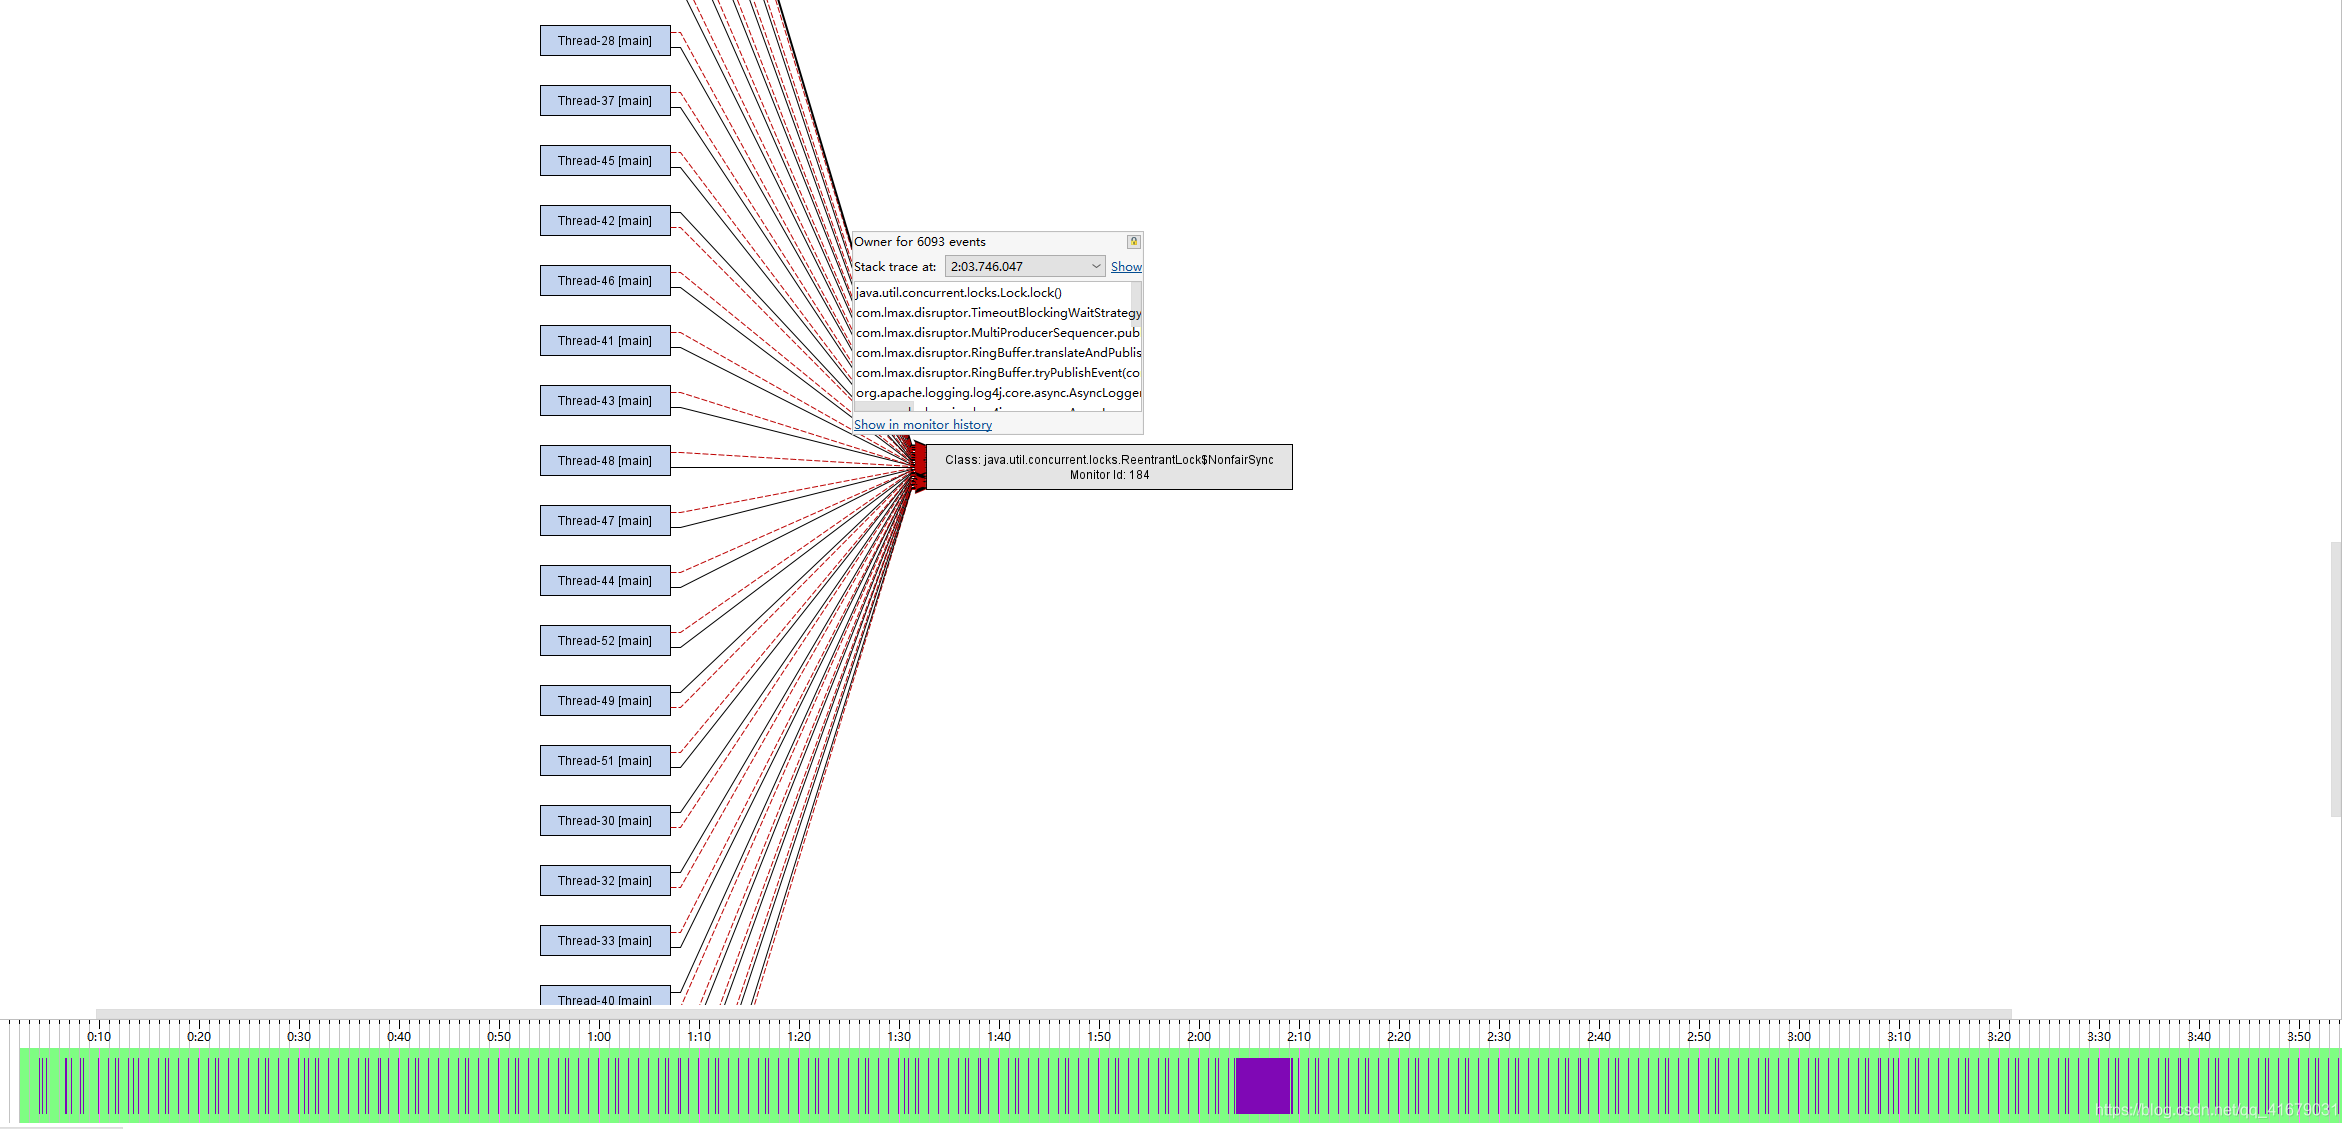Click the stack trace horizontal scrollbar thumb
Viewport: 2347px width, 1129px height.
(x=882, y=408)
